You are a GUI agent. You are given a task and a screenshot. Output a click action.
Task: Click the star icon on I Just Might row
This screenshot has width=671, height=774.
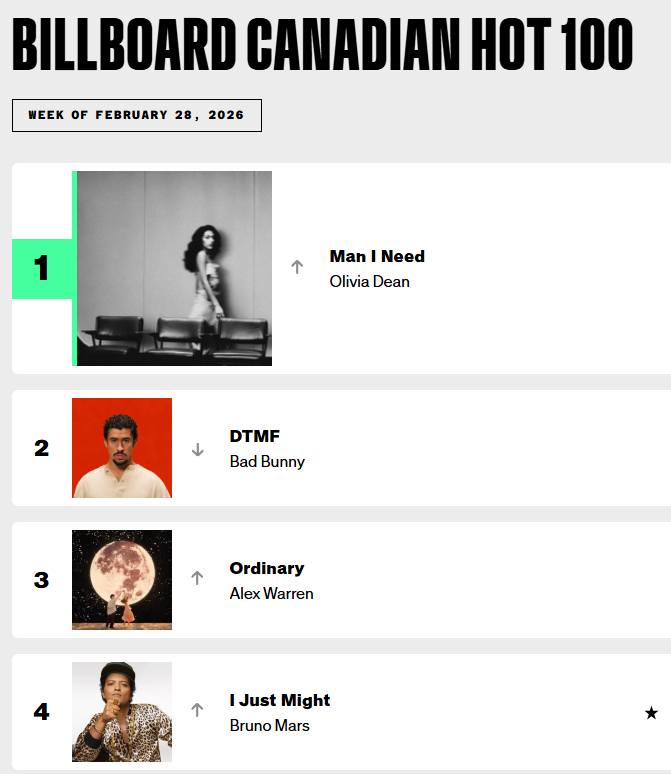[651, 713]
